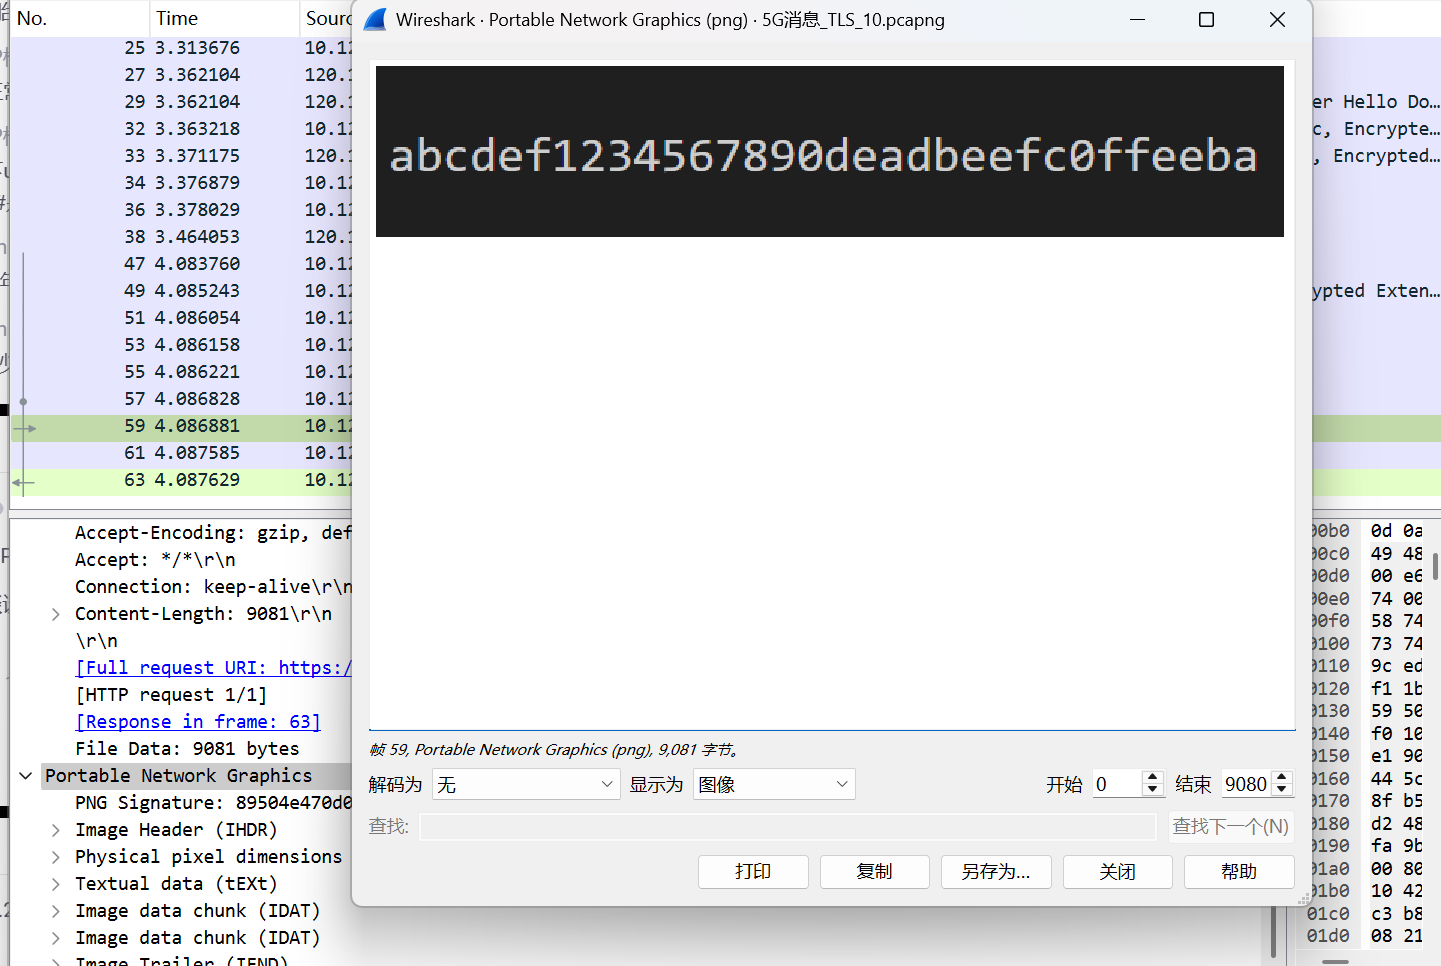Select packet number 36 in packet list
Viewport: 1441px width, 966px height.
pos(181,210)
